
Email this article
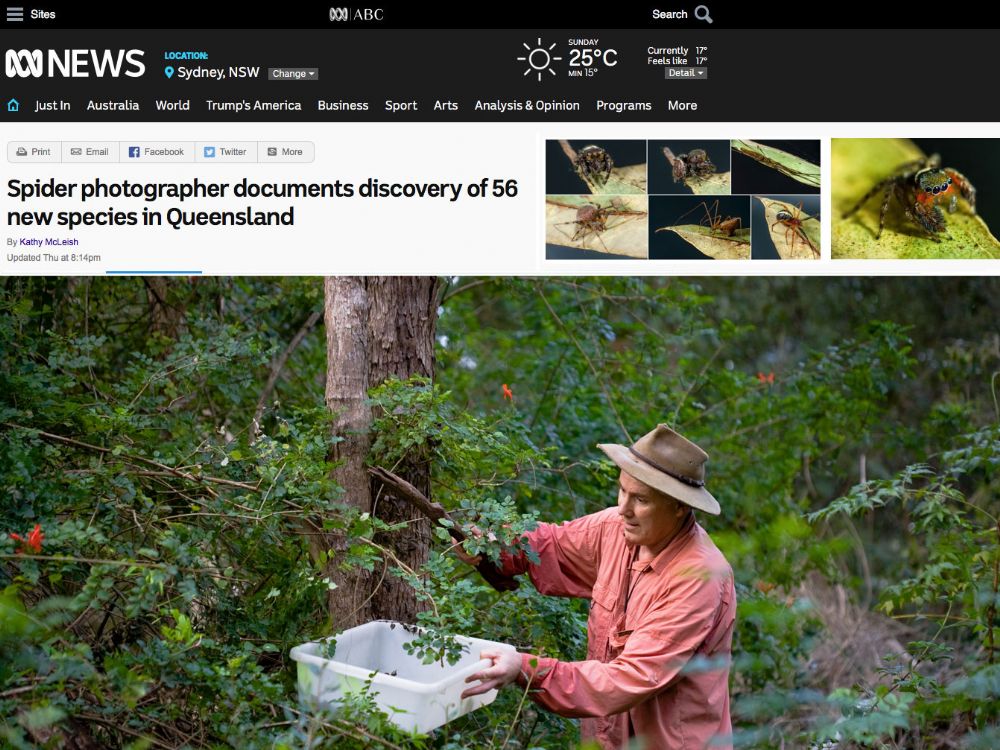(x=90, y=152)
